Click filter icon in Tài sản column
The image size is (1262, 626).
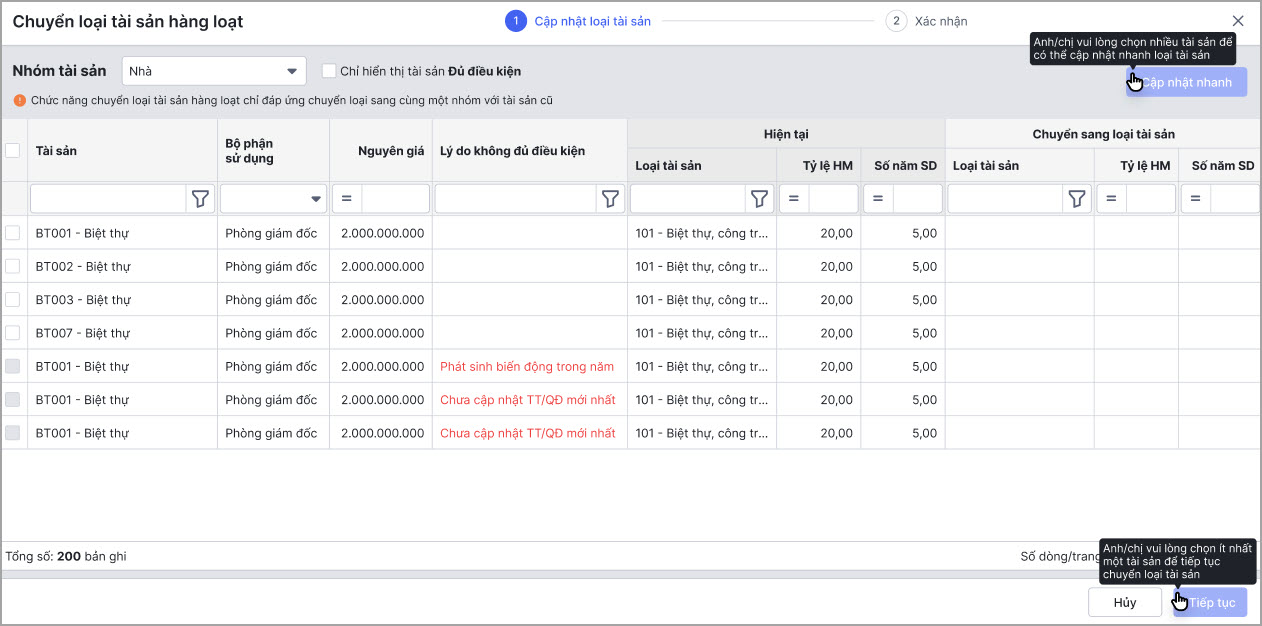[201, 199]
